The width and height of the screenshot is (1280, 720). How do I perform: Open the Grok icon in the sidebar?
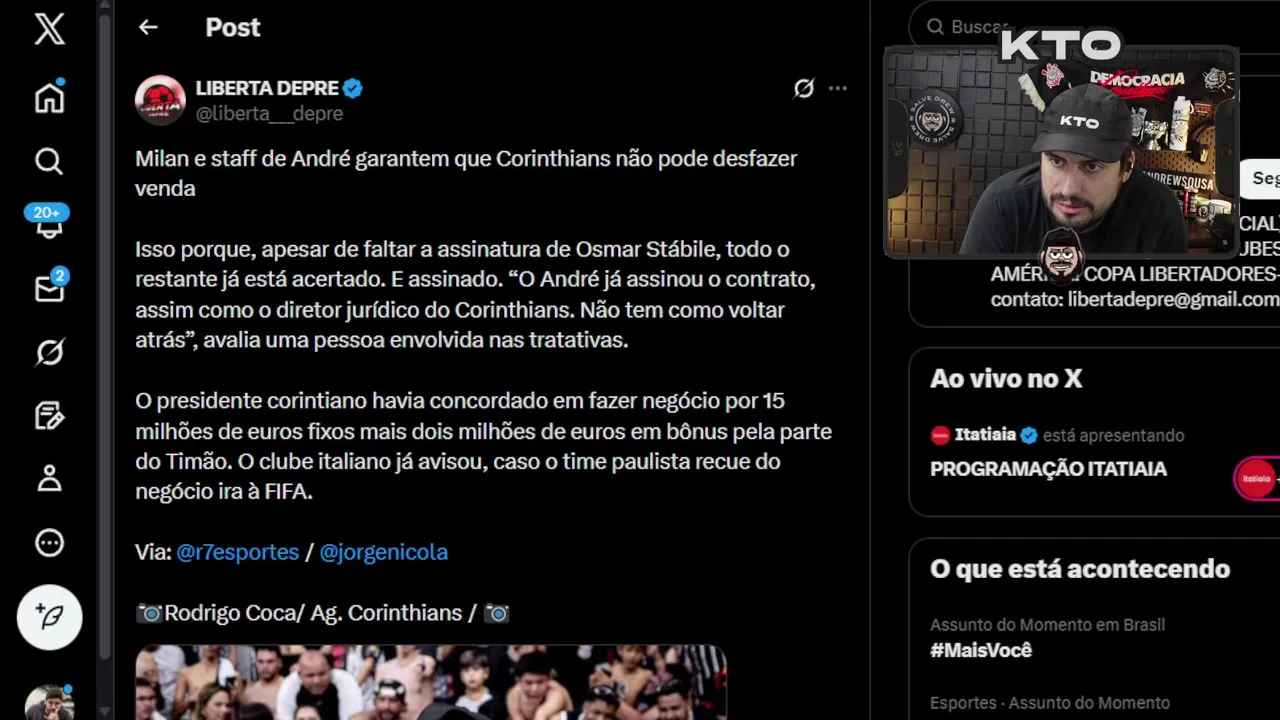49,352
